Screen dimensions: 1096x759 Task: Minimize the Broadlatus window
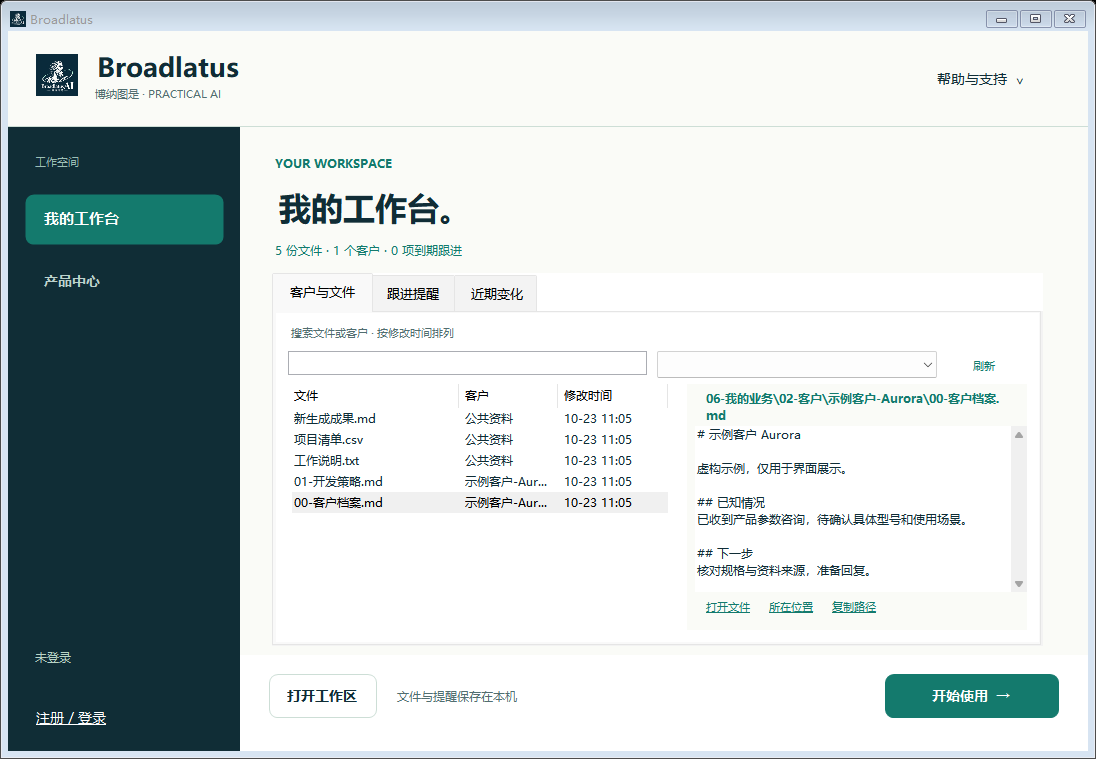click(1001, 19)
